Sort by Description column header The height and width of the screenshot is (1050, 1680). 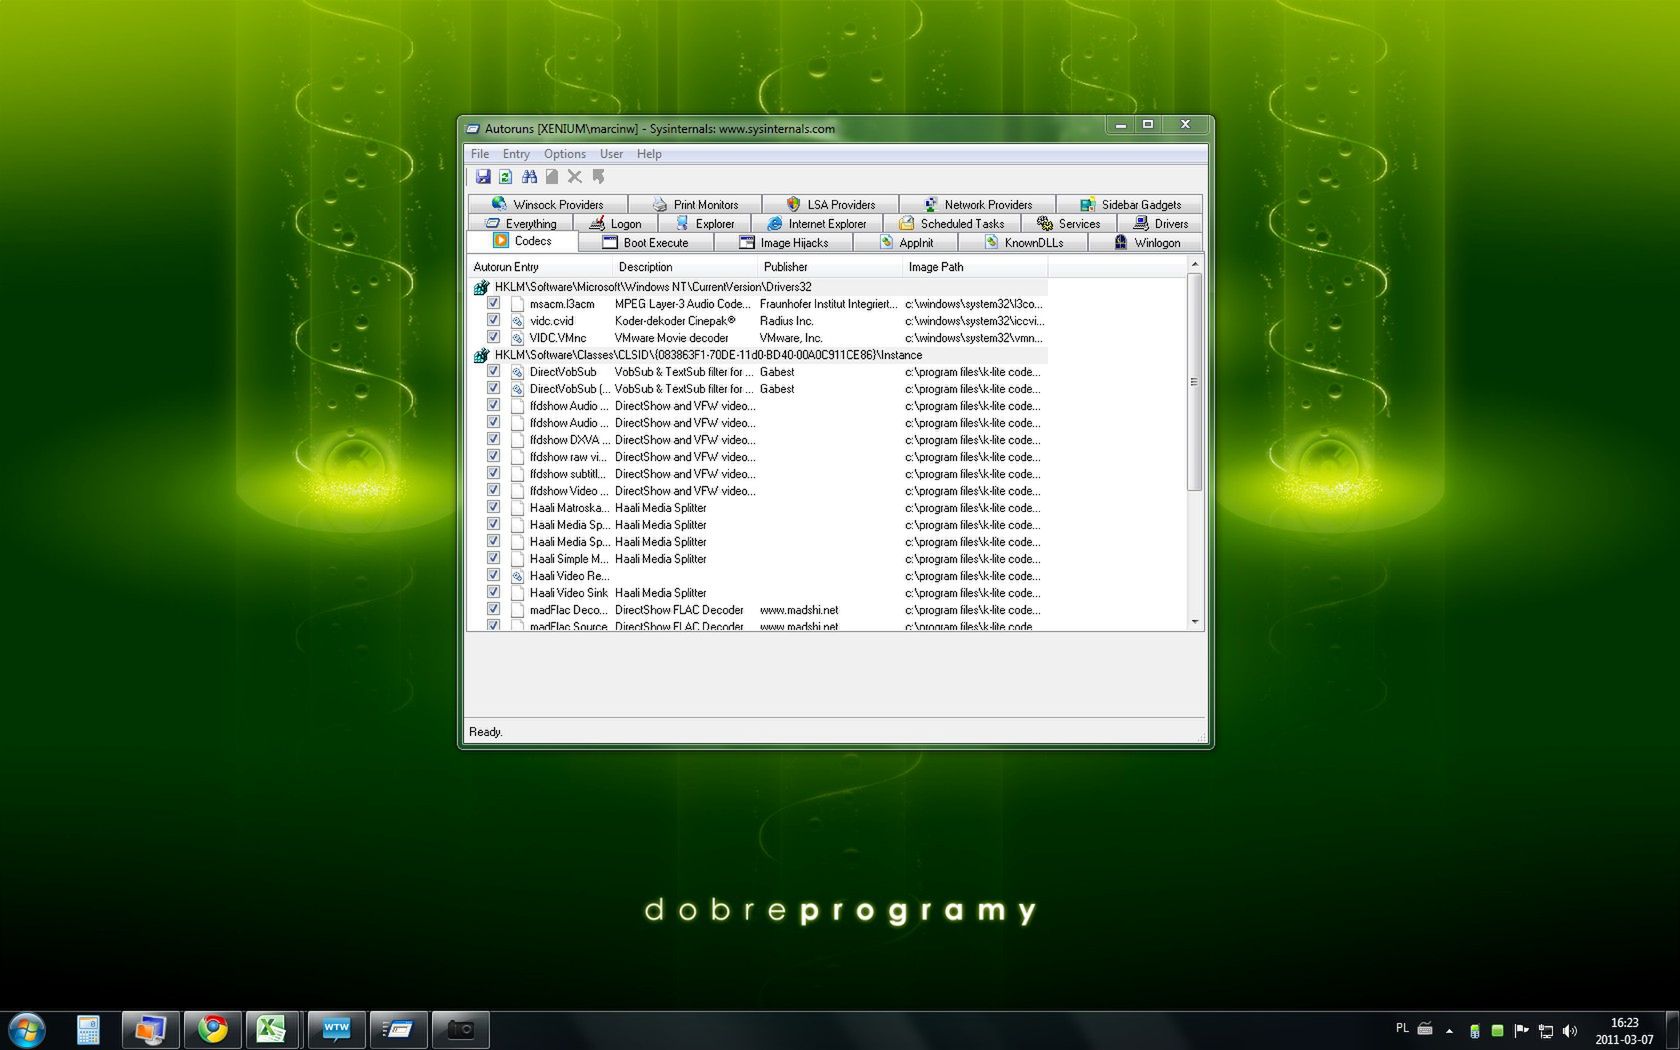pyautogui.click(x=685, y=267)
